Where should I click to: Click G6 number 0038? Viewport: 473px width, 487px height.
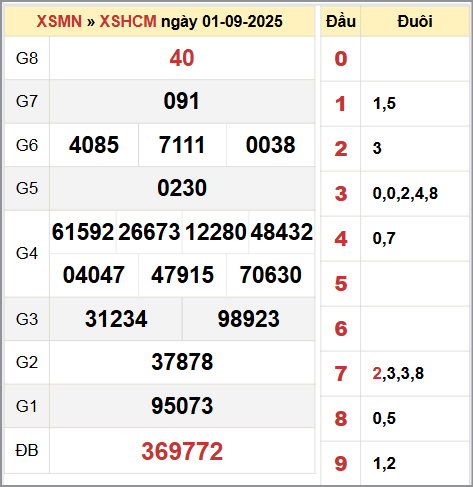(x=270, y=145)
